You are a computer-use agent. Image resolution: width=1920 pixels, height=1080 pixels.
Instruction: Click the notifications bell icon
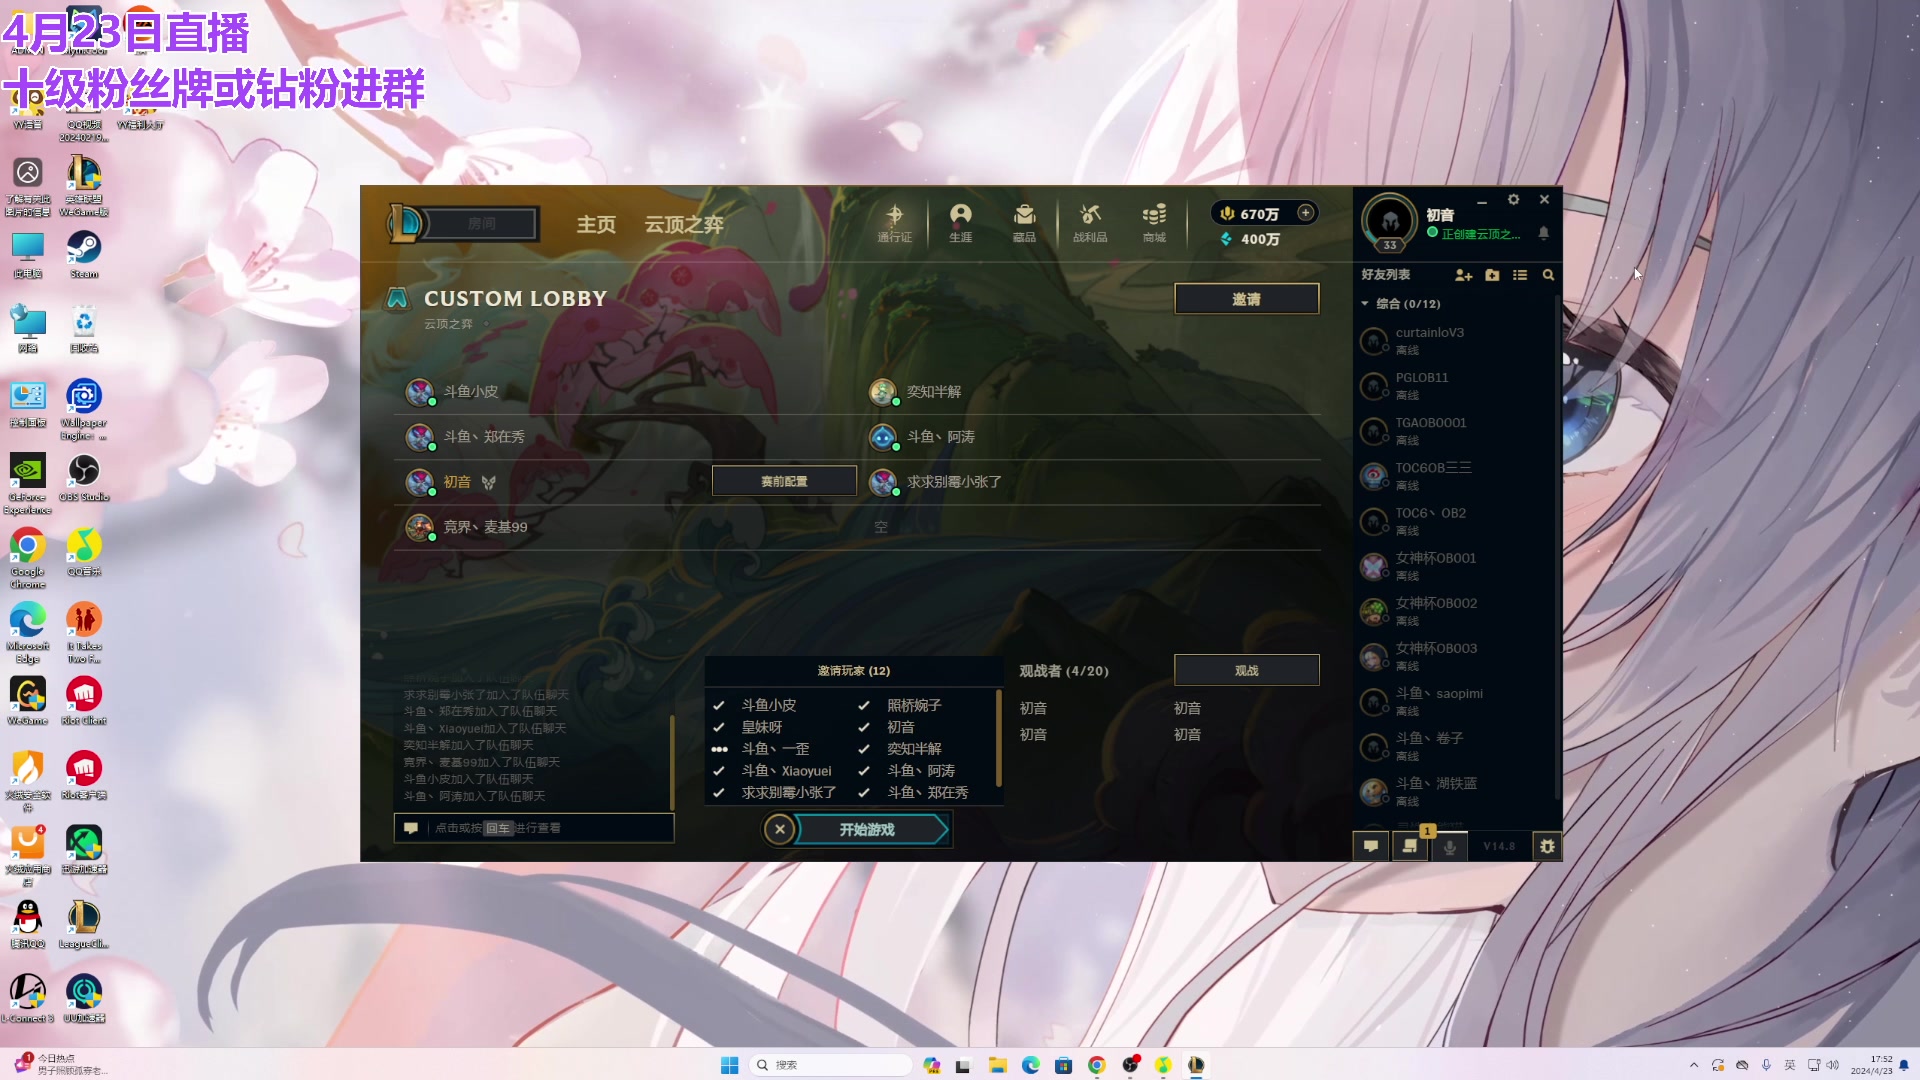pos(1543,233)
